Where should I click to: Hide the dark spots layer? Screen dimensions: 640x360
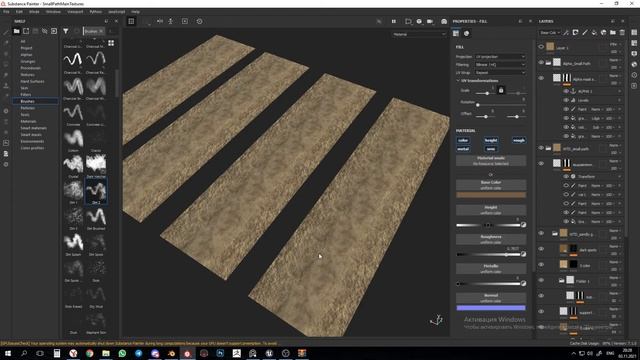pyautogui.click(x=541, y=249)
